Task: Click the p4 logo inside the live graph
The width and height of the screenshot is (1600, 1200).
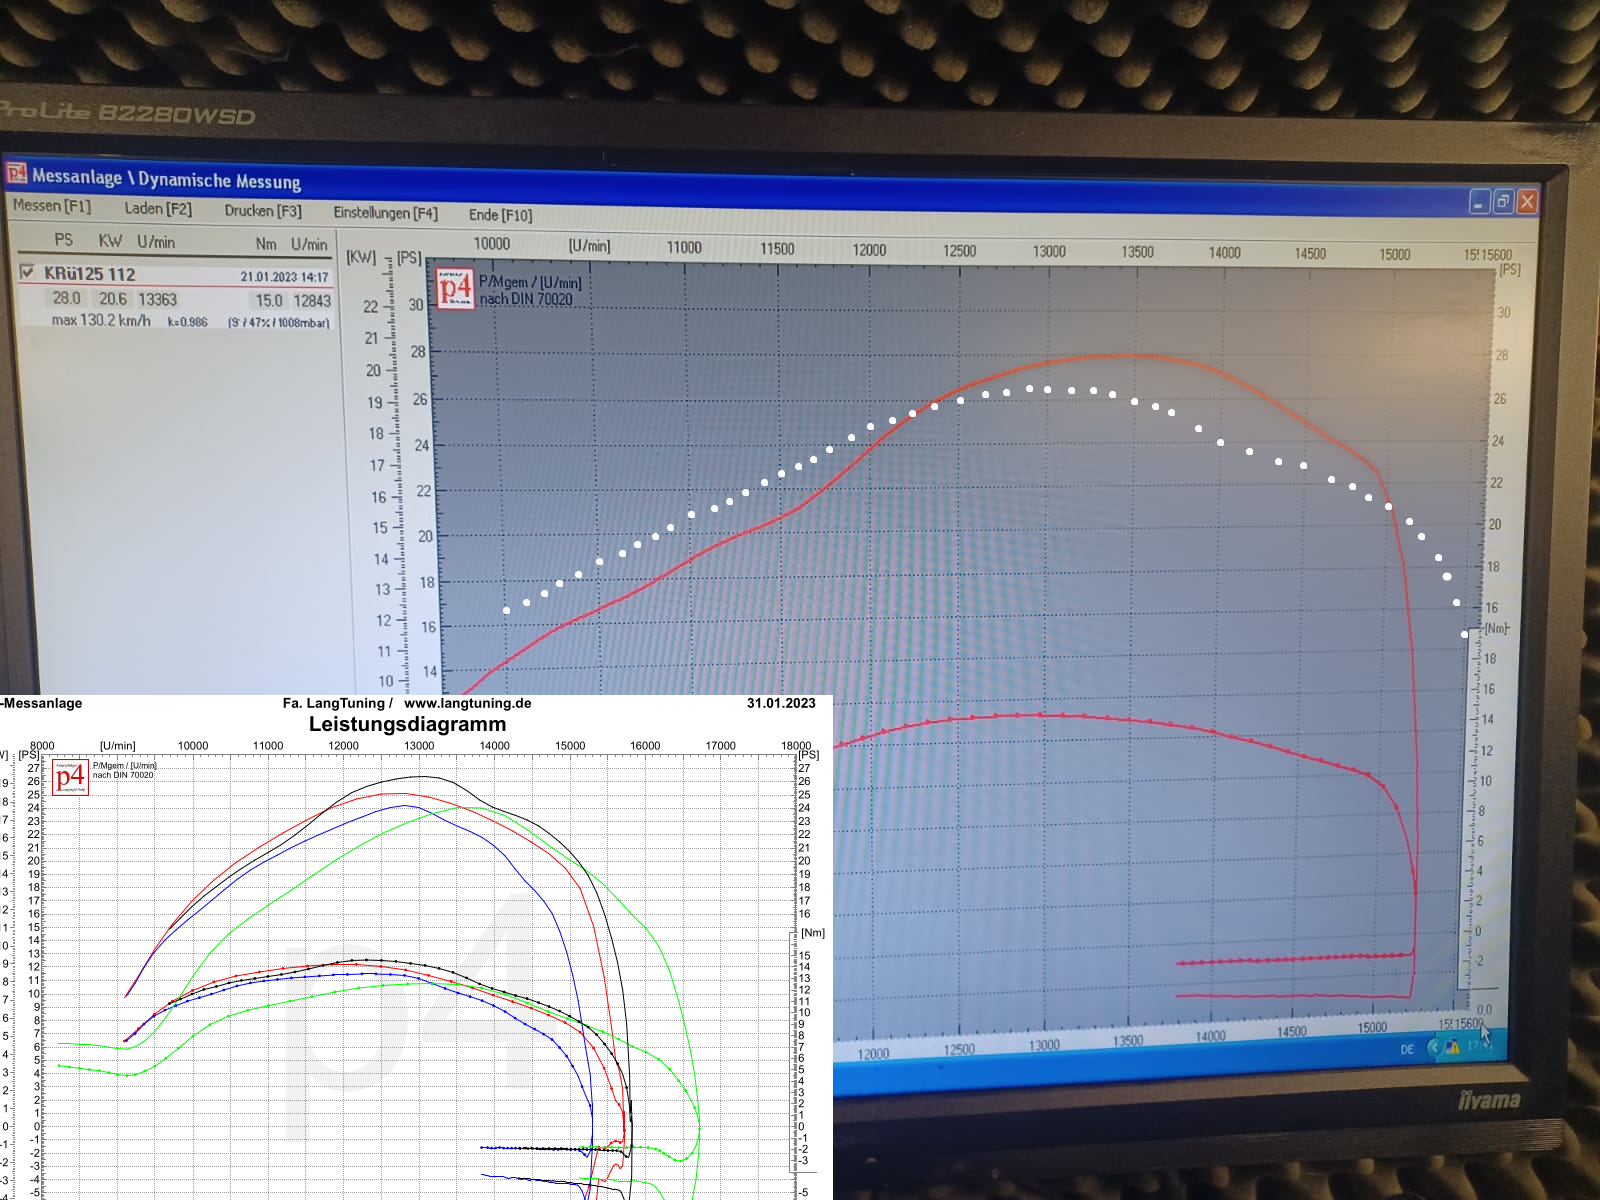Action: (x=456, y=289)
